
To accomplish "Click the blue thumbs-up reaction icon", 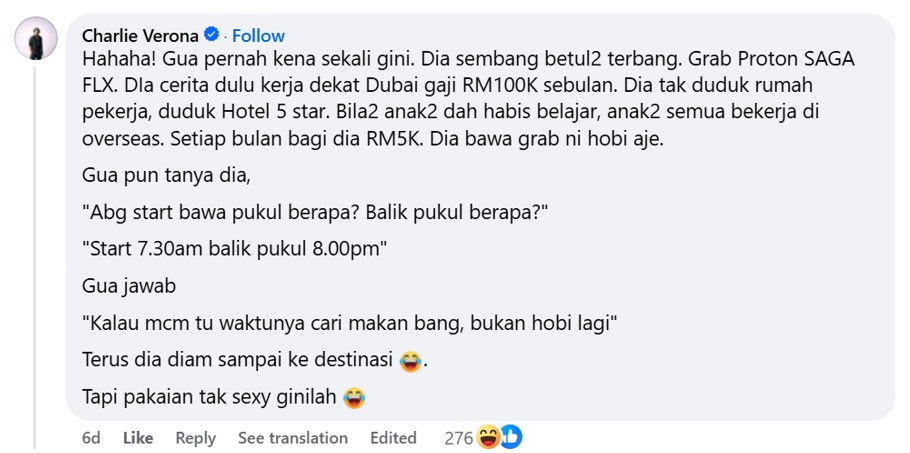I will 511,437.
